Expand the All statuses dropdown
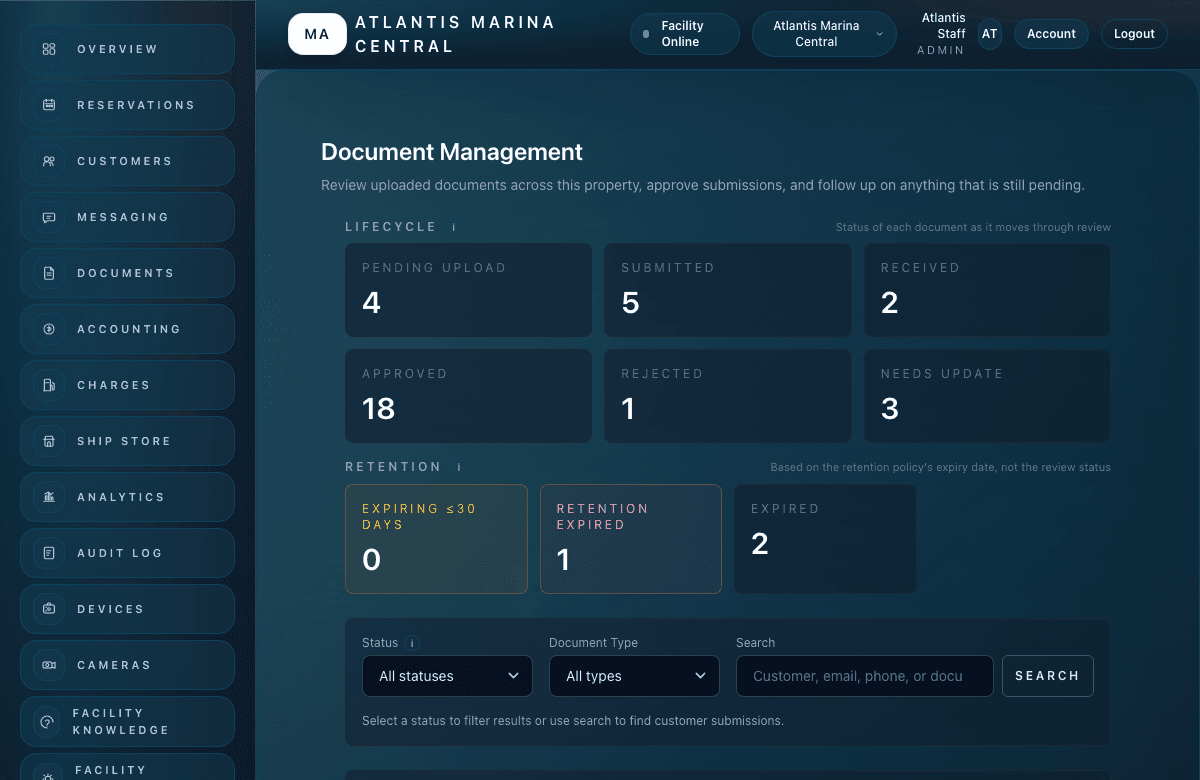The image size is (1200, 780). coord(447,676)
